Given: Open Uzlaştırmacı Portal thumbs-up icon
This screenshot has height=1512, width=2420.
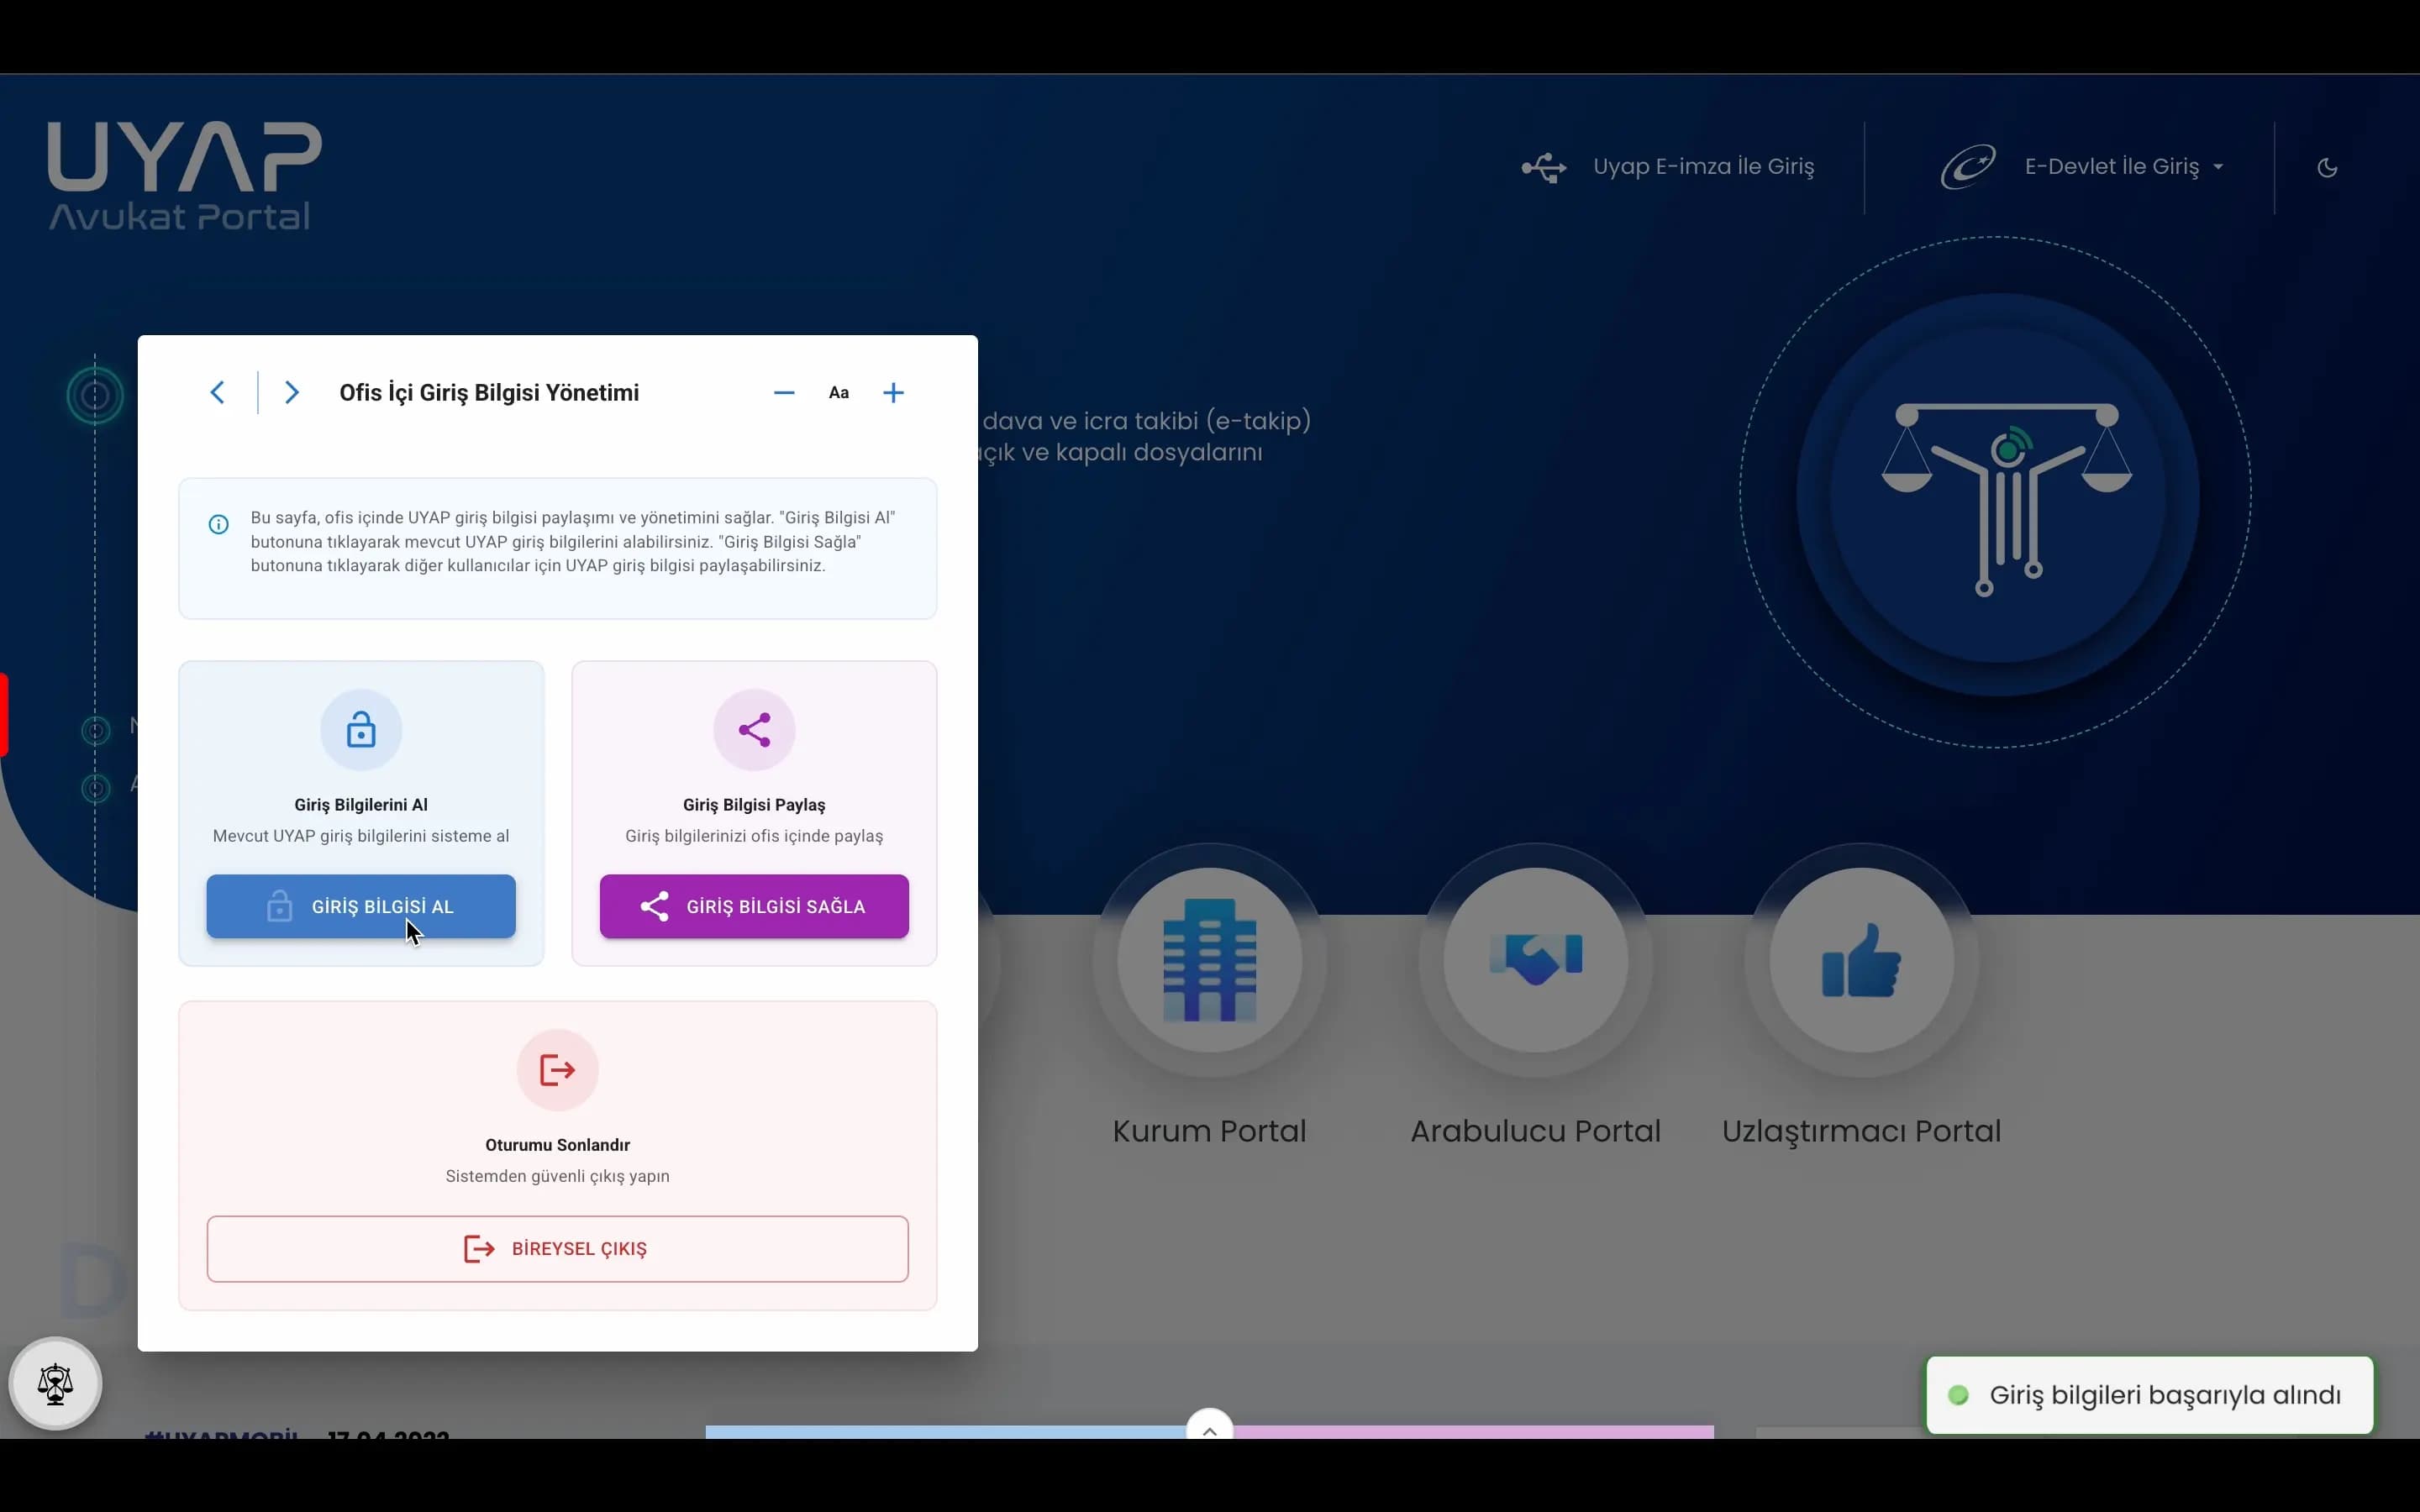Looking at the screenshot, I should (x=1861, y=960).
